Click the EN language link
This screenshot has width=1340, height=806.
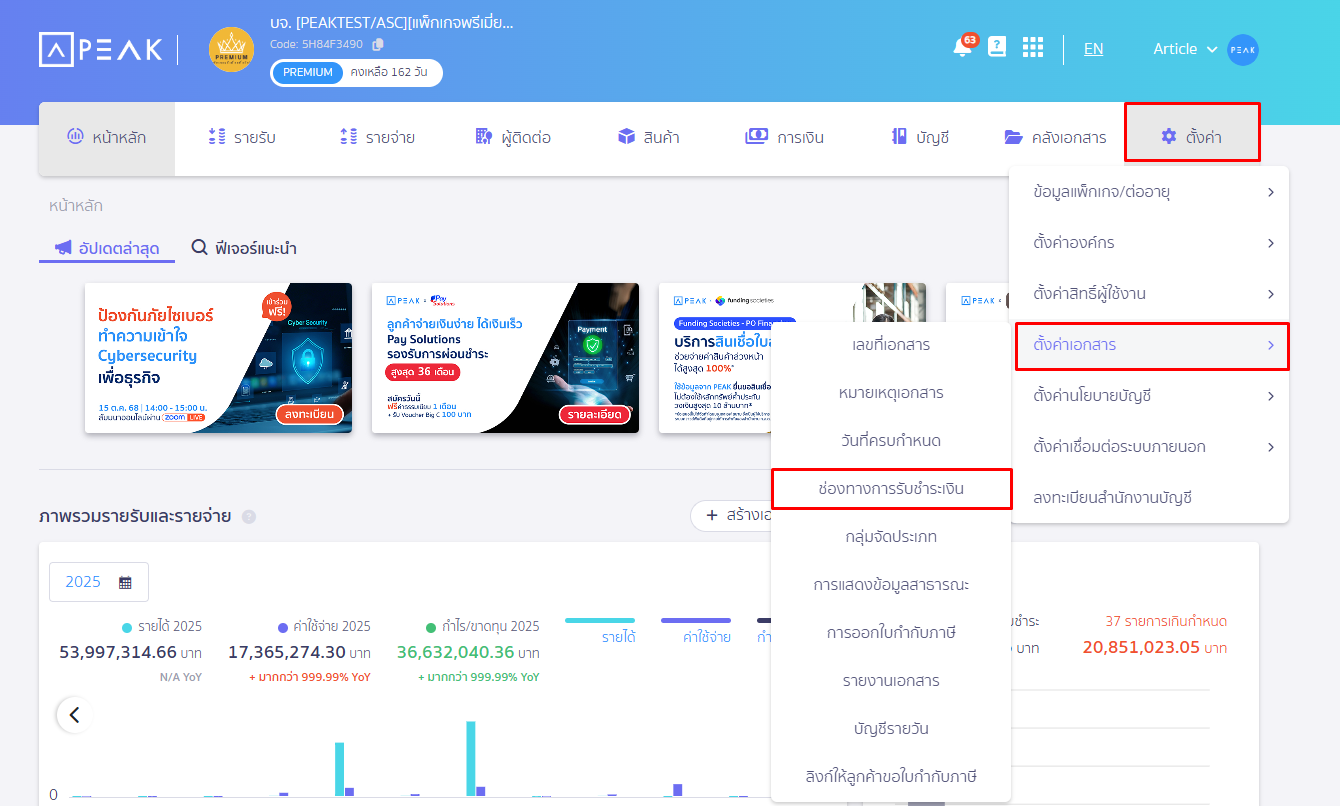click(1093, 48)
